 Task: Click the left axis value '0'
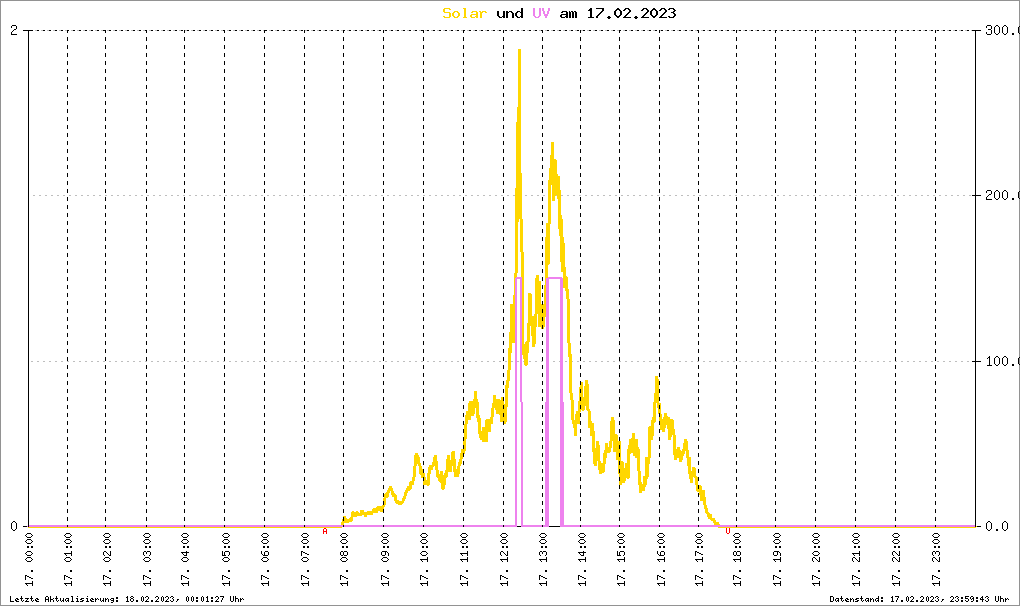14,526
